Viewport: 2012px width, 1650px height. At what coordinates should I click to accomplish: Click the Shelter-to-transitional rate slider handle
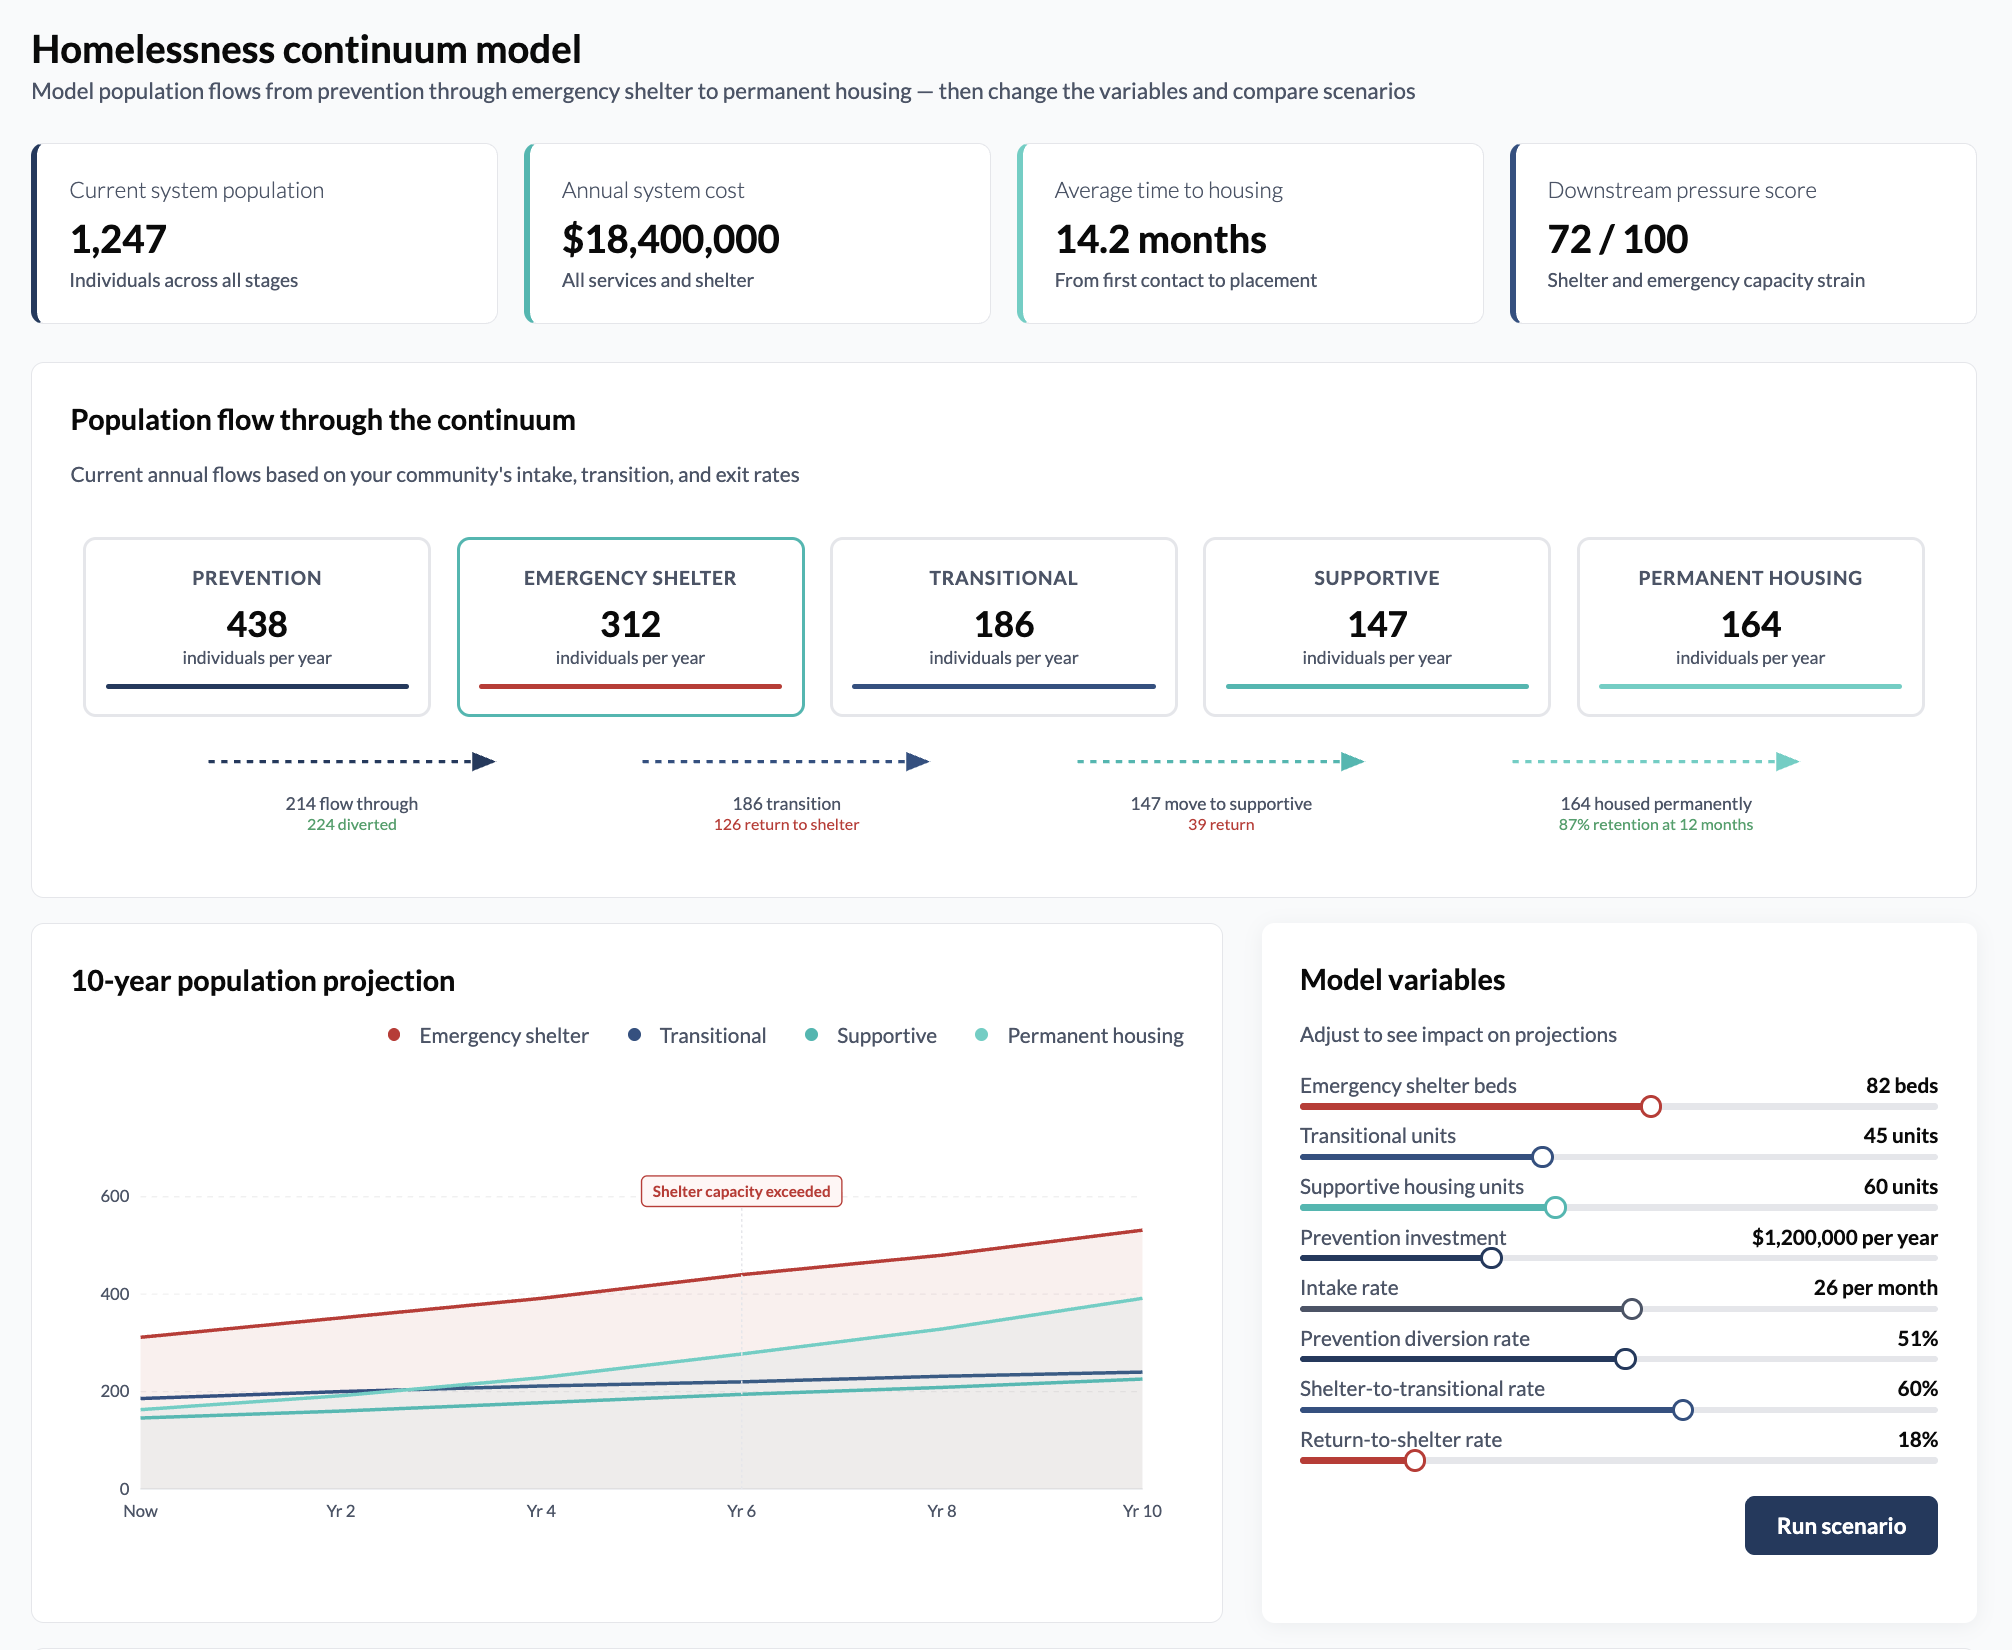pos(1683,1410)
